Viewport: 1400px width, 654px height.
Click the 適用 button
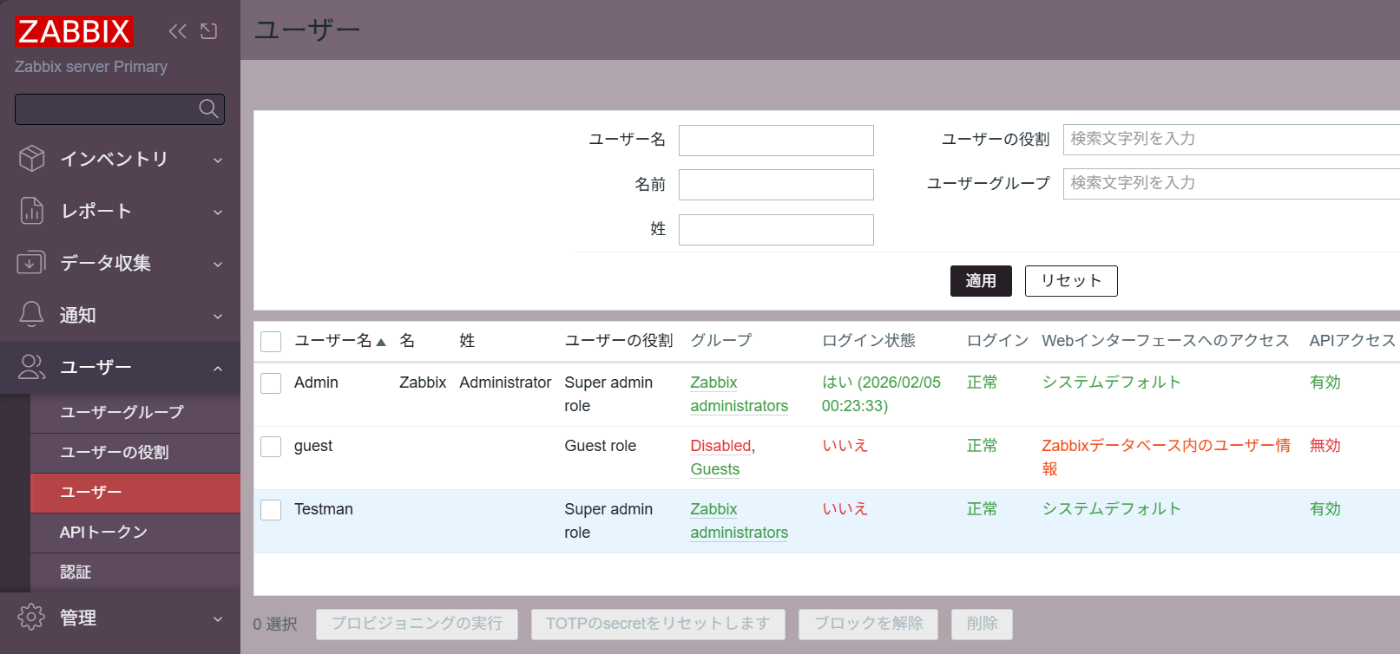coord(981,281)
